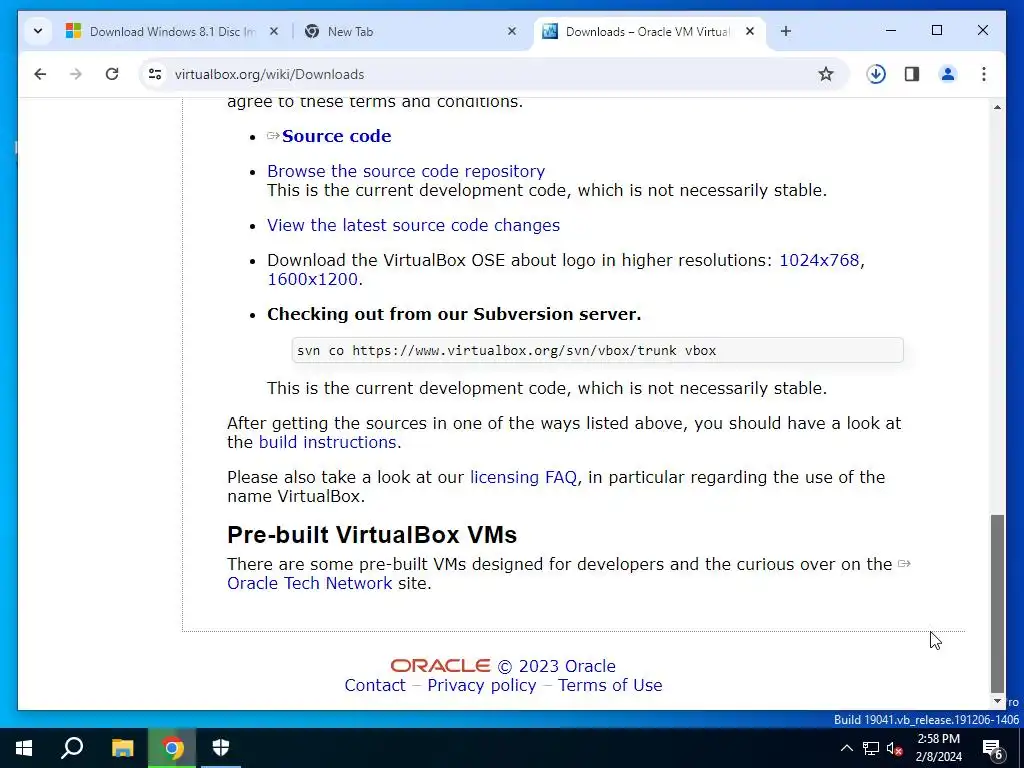Download the 1600x1200 logo
The height and width of the screenshot is (768, 1024).
coord(312,279)
